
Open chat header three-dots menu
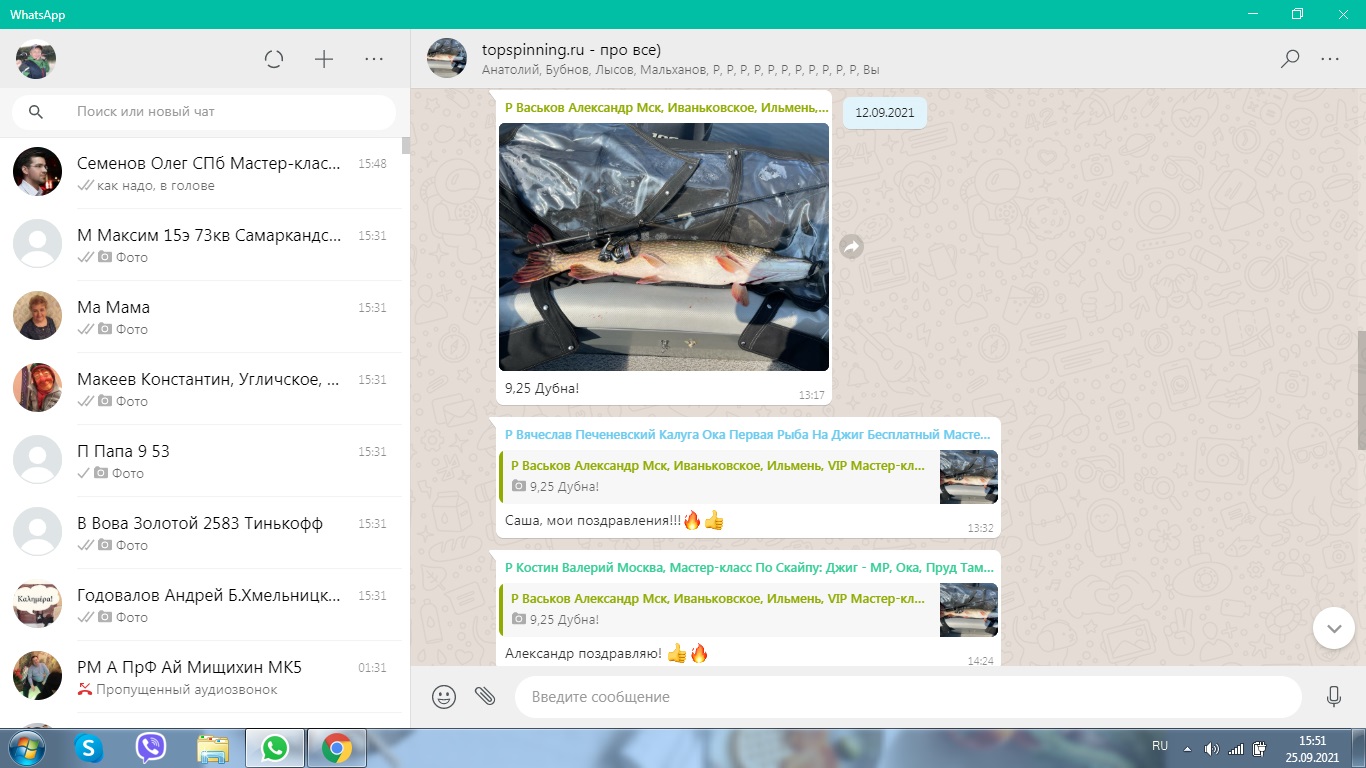(x=1330, y=59)
